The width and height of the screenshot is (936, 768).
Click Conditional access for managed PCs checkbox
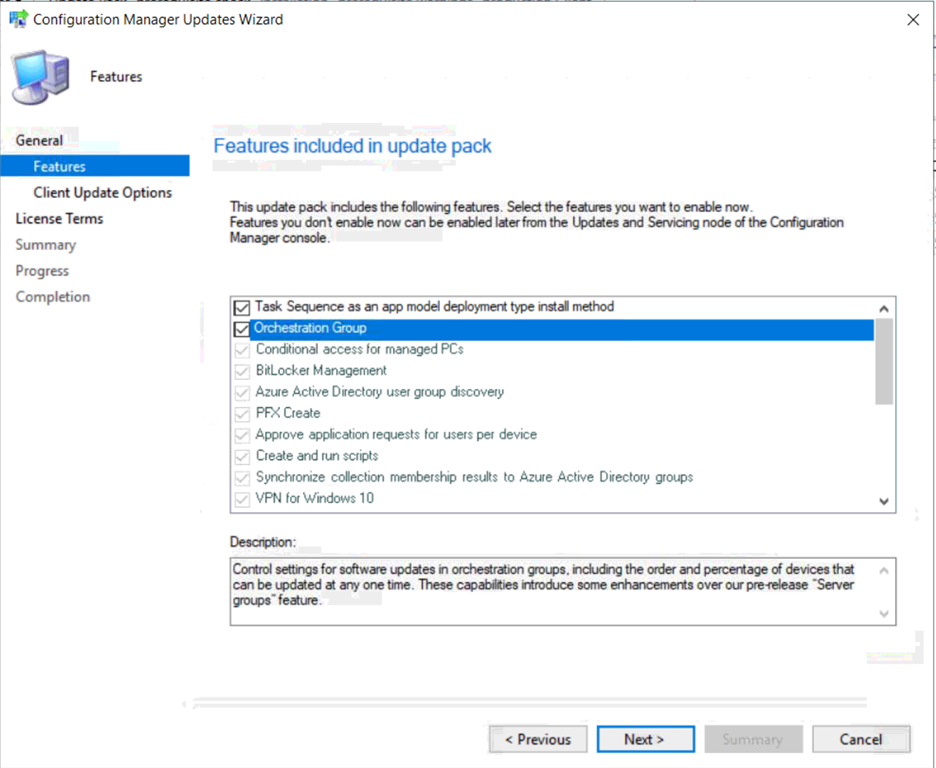(x=242, y=350)
